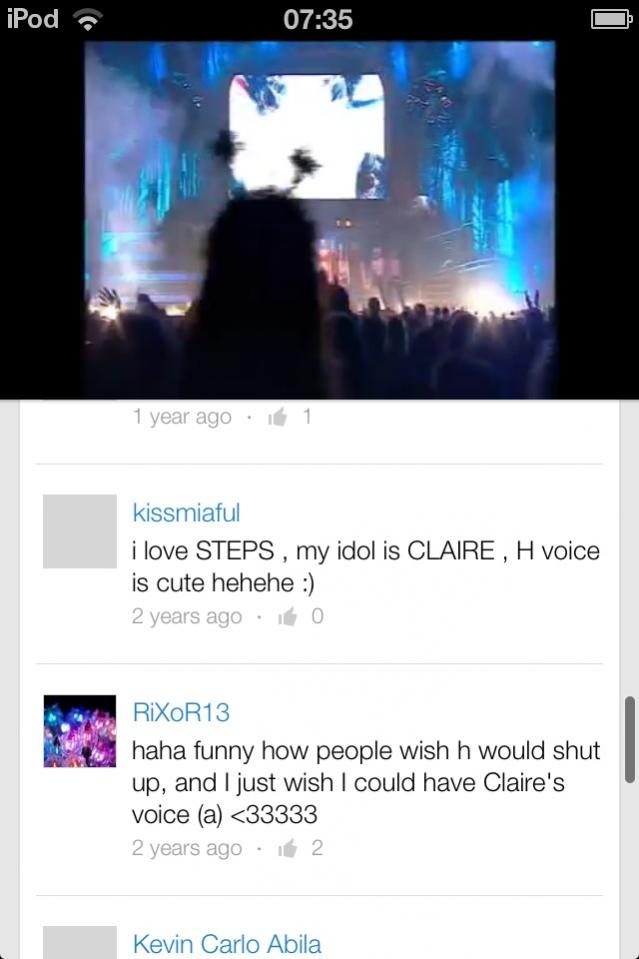Open RiXoR13's channel via username
639x959 pixels.
coord(181,713)
